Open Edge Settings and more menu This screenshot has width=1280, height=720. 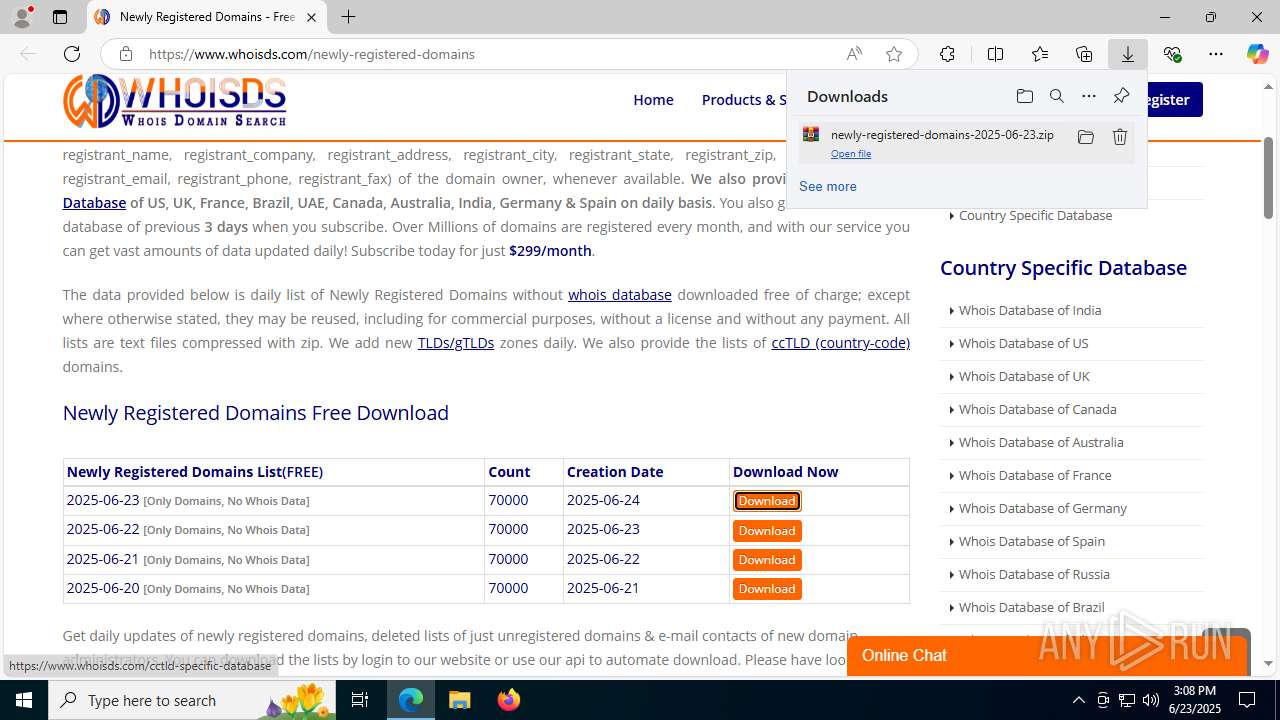[x=1216, y=54]
